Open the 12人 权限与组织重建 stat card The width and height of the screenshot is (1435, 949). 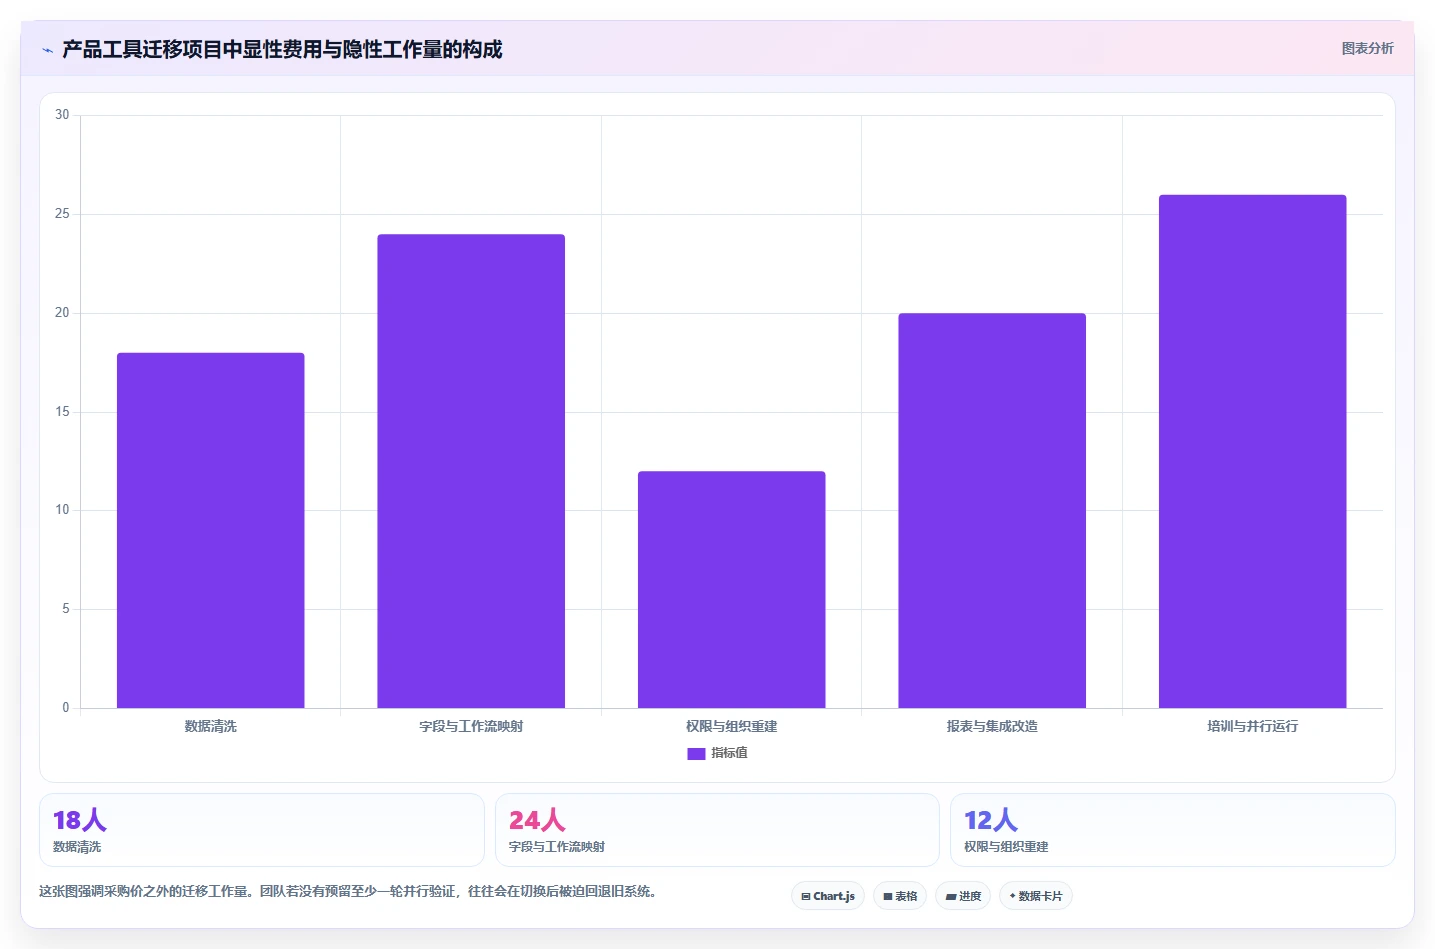[1173, 830]
